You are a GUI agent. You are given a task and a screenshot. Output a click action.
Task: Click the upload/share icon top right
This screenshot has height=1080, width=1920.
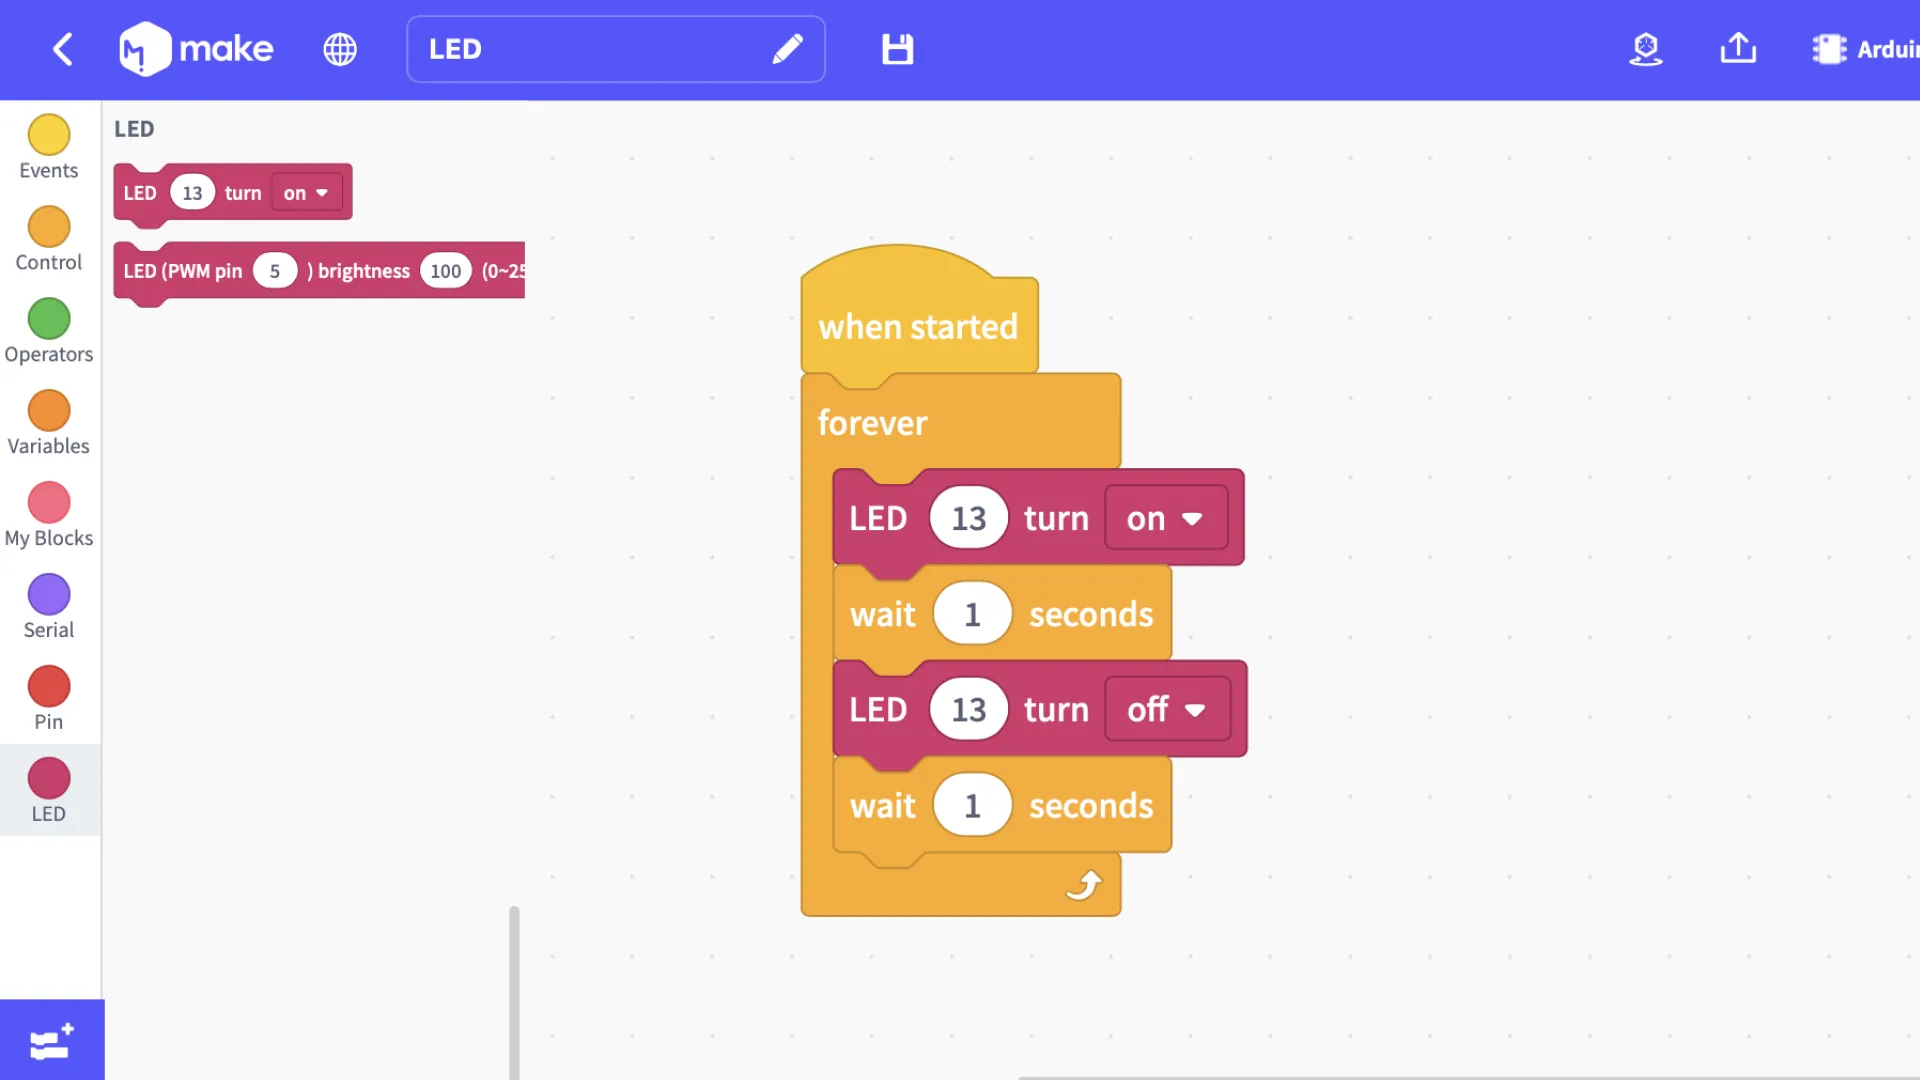[1739, 49]
